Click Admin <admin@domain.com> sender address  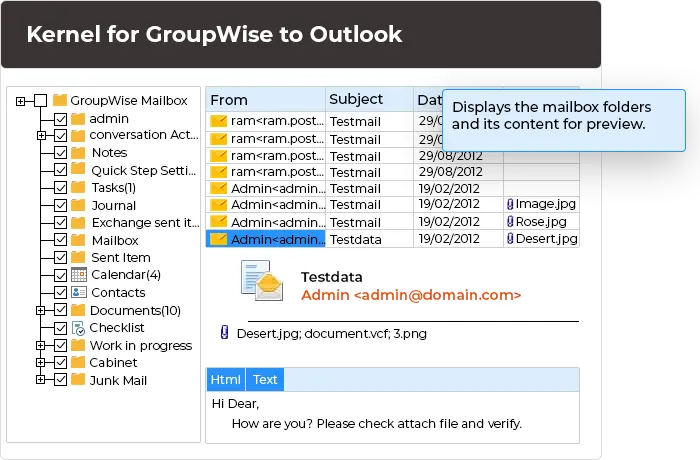tap(411, 295)
